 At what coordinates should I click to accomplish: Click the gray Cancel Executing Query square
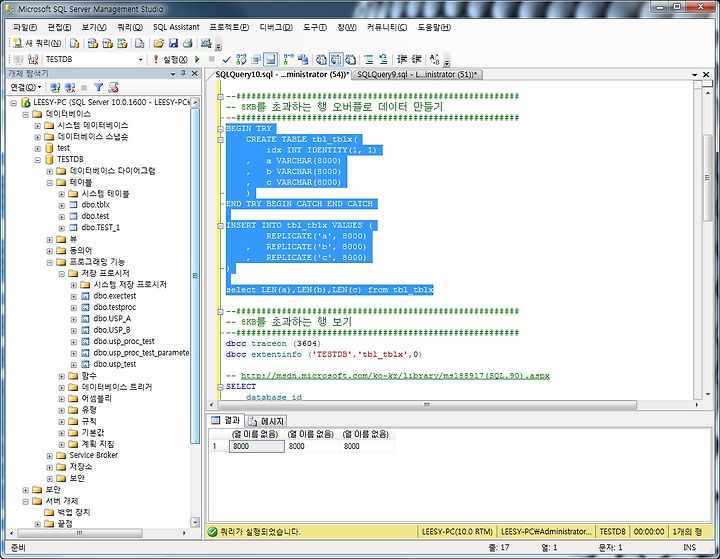[212, 59]
